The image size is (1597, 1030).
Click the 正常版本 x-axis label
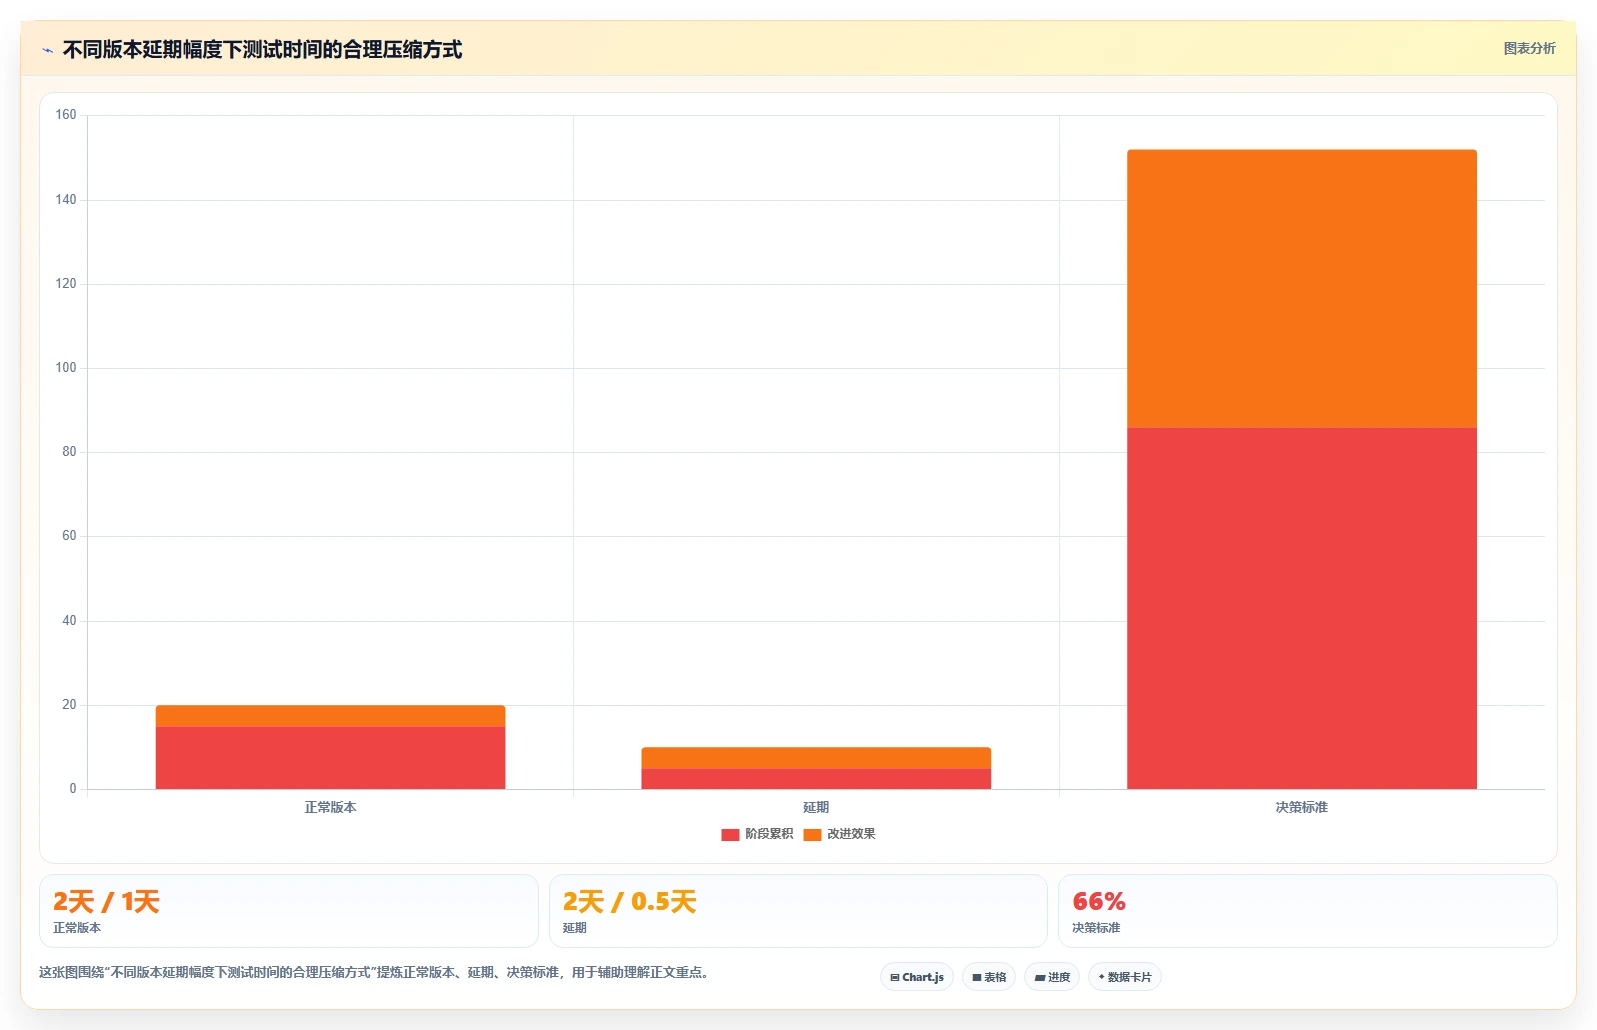click(330, 807)
